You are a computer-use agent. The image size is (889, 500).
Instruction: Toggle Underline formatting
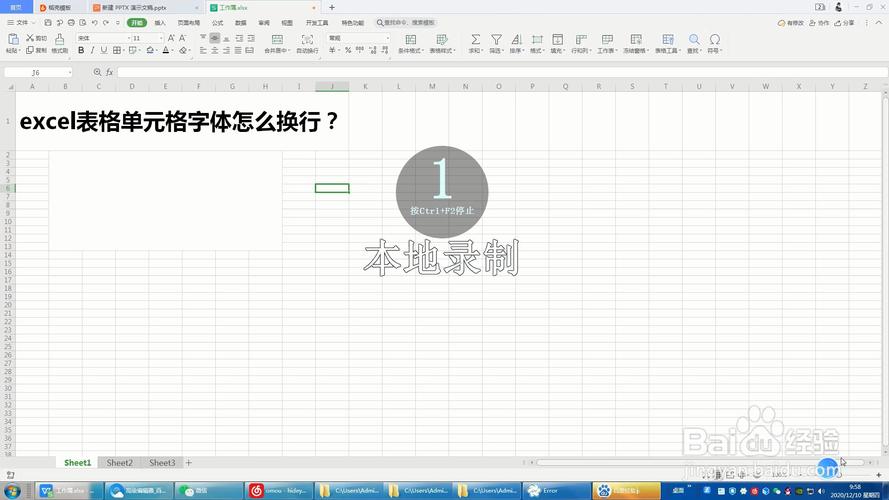click(x=104, y=50)
